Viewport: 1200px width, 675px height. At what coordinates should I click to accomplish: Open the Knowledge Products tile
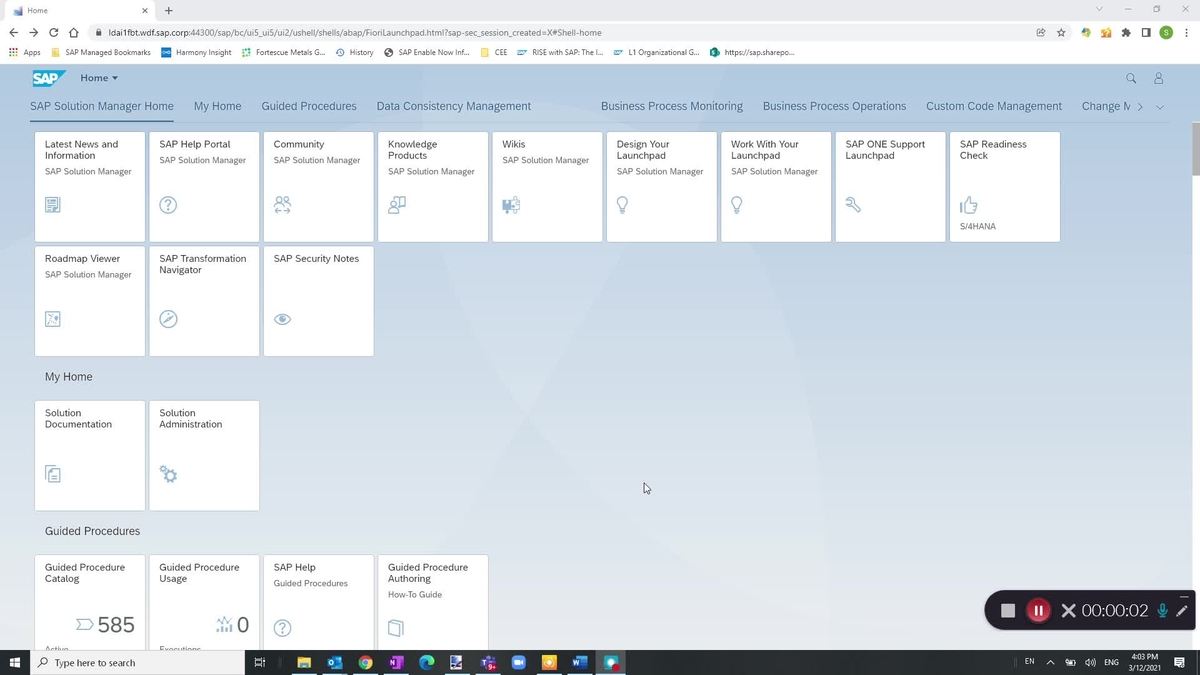coord(433,187)
